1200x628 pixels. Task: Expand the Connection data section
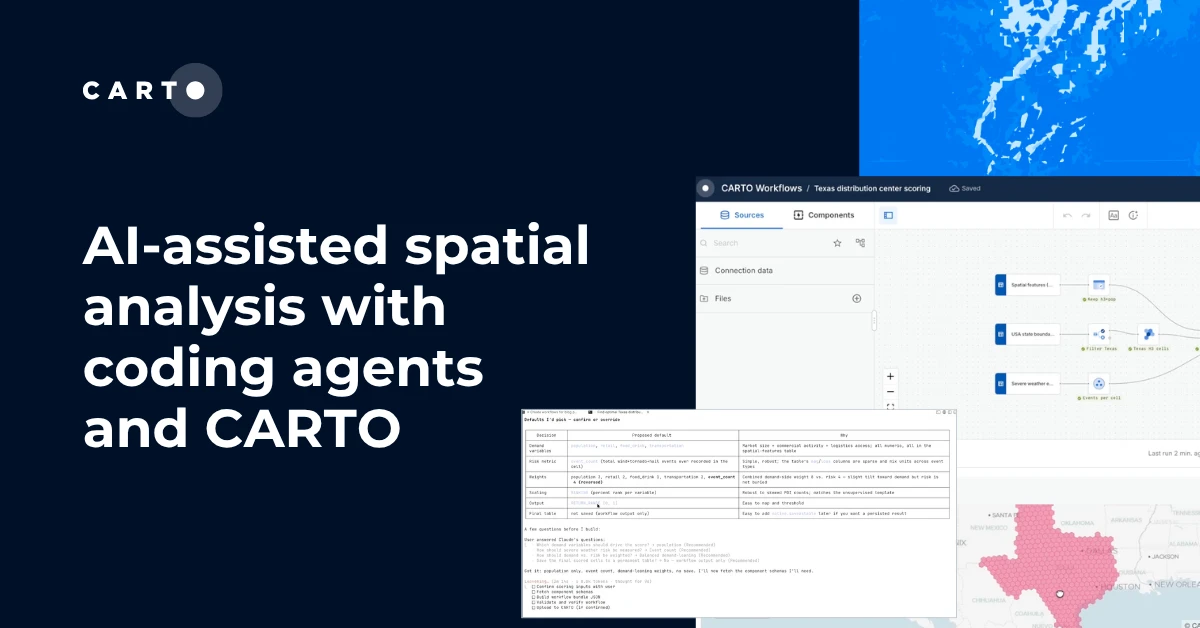pyautogui.click(x=785, y=270)
